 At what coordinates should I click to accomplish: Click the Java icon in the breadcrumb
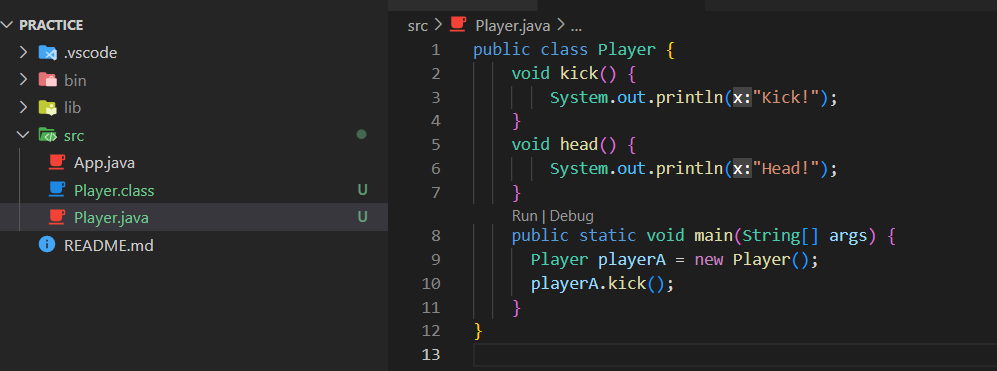(458, 25)
